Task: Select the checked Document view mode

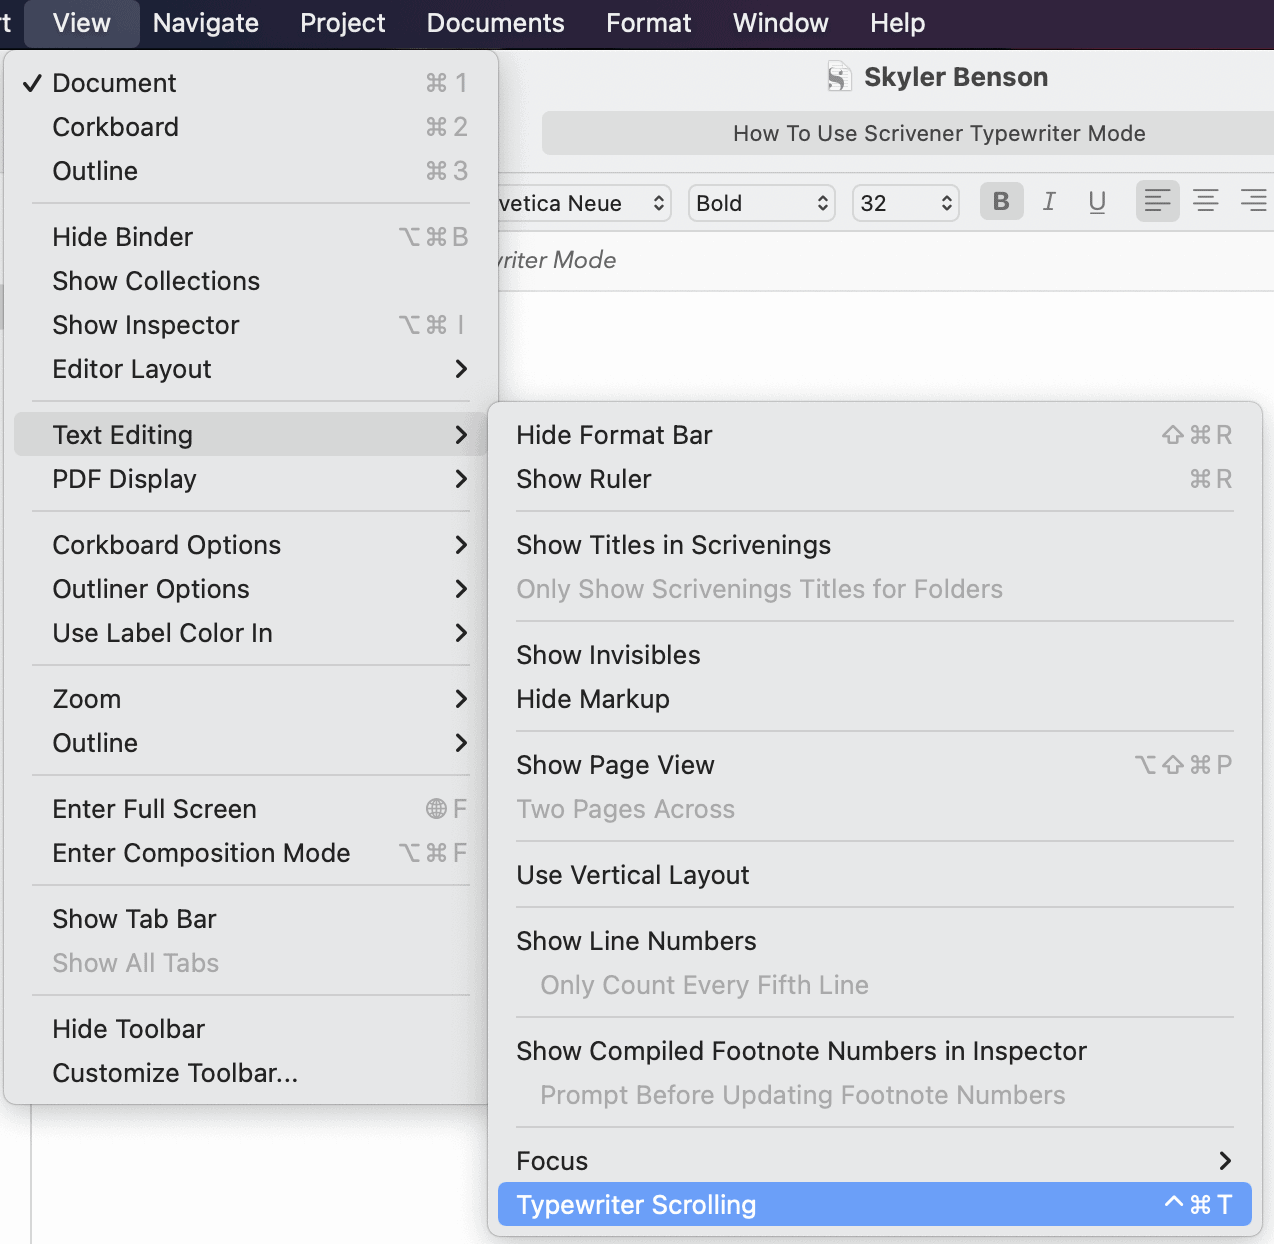Action: tap(251, 83)
